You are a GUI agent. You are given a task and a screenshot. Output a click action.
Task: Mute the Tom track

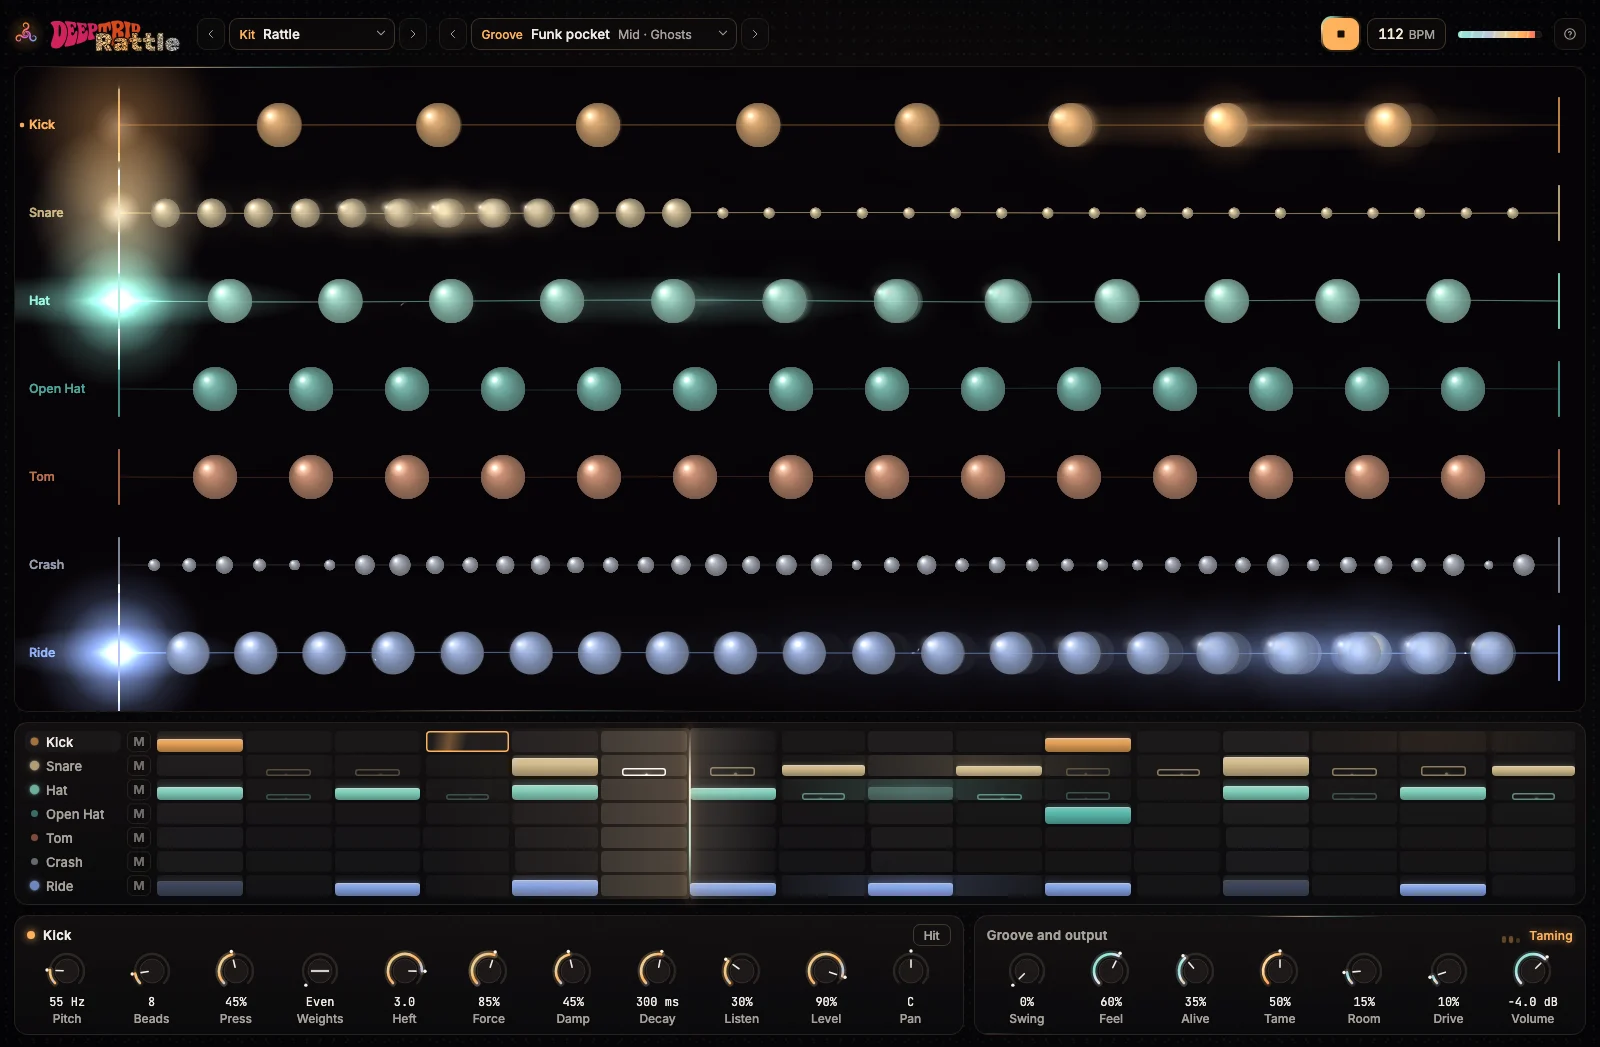139,838
